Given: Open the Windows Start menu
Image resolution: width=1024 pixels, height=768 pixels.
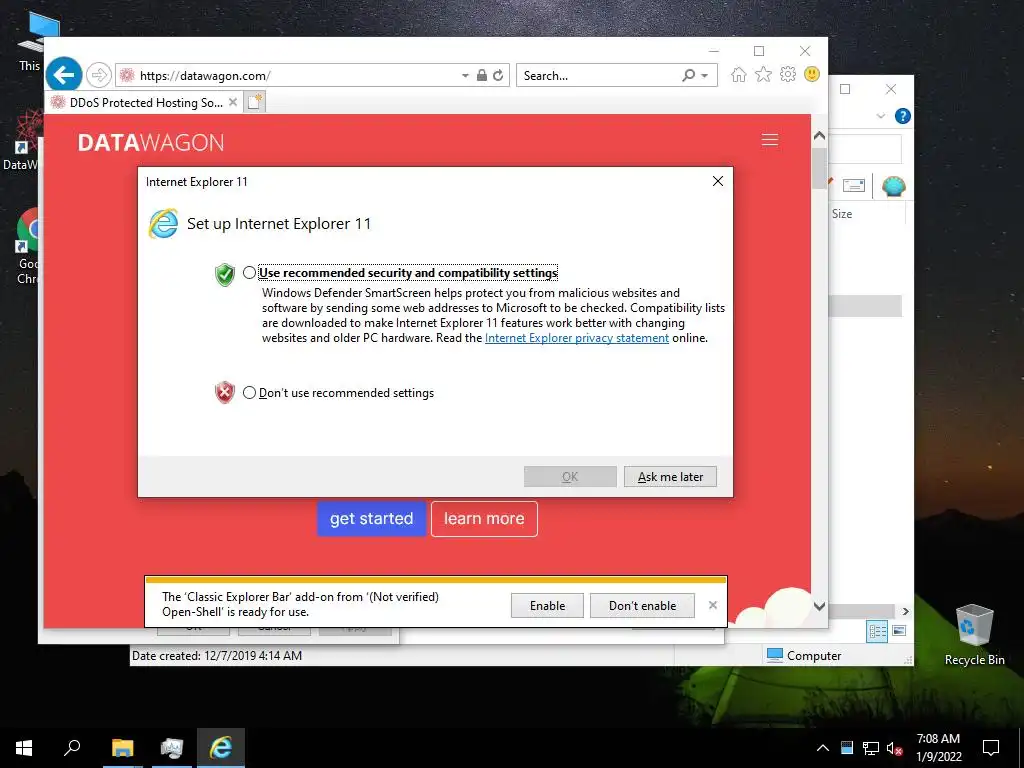Looking at the screenshot, I should click(x=24, y=748).
